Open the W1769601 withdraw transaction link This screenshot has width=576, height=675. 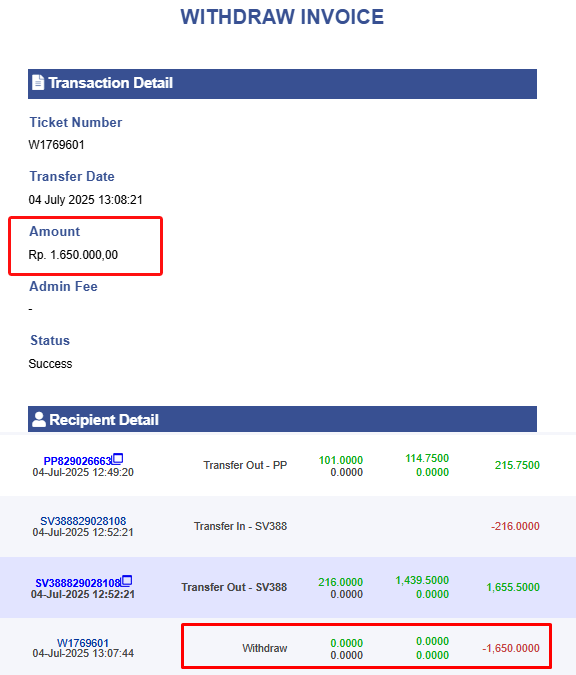coord(83,643)
